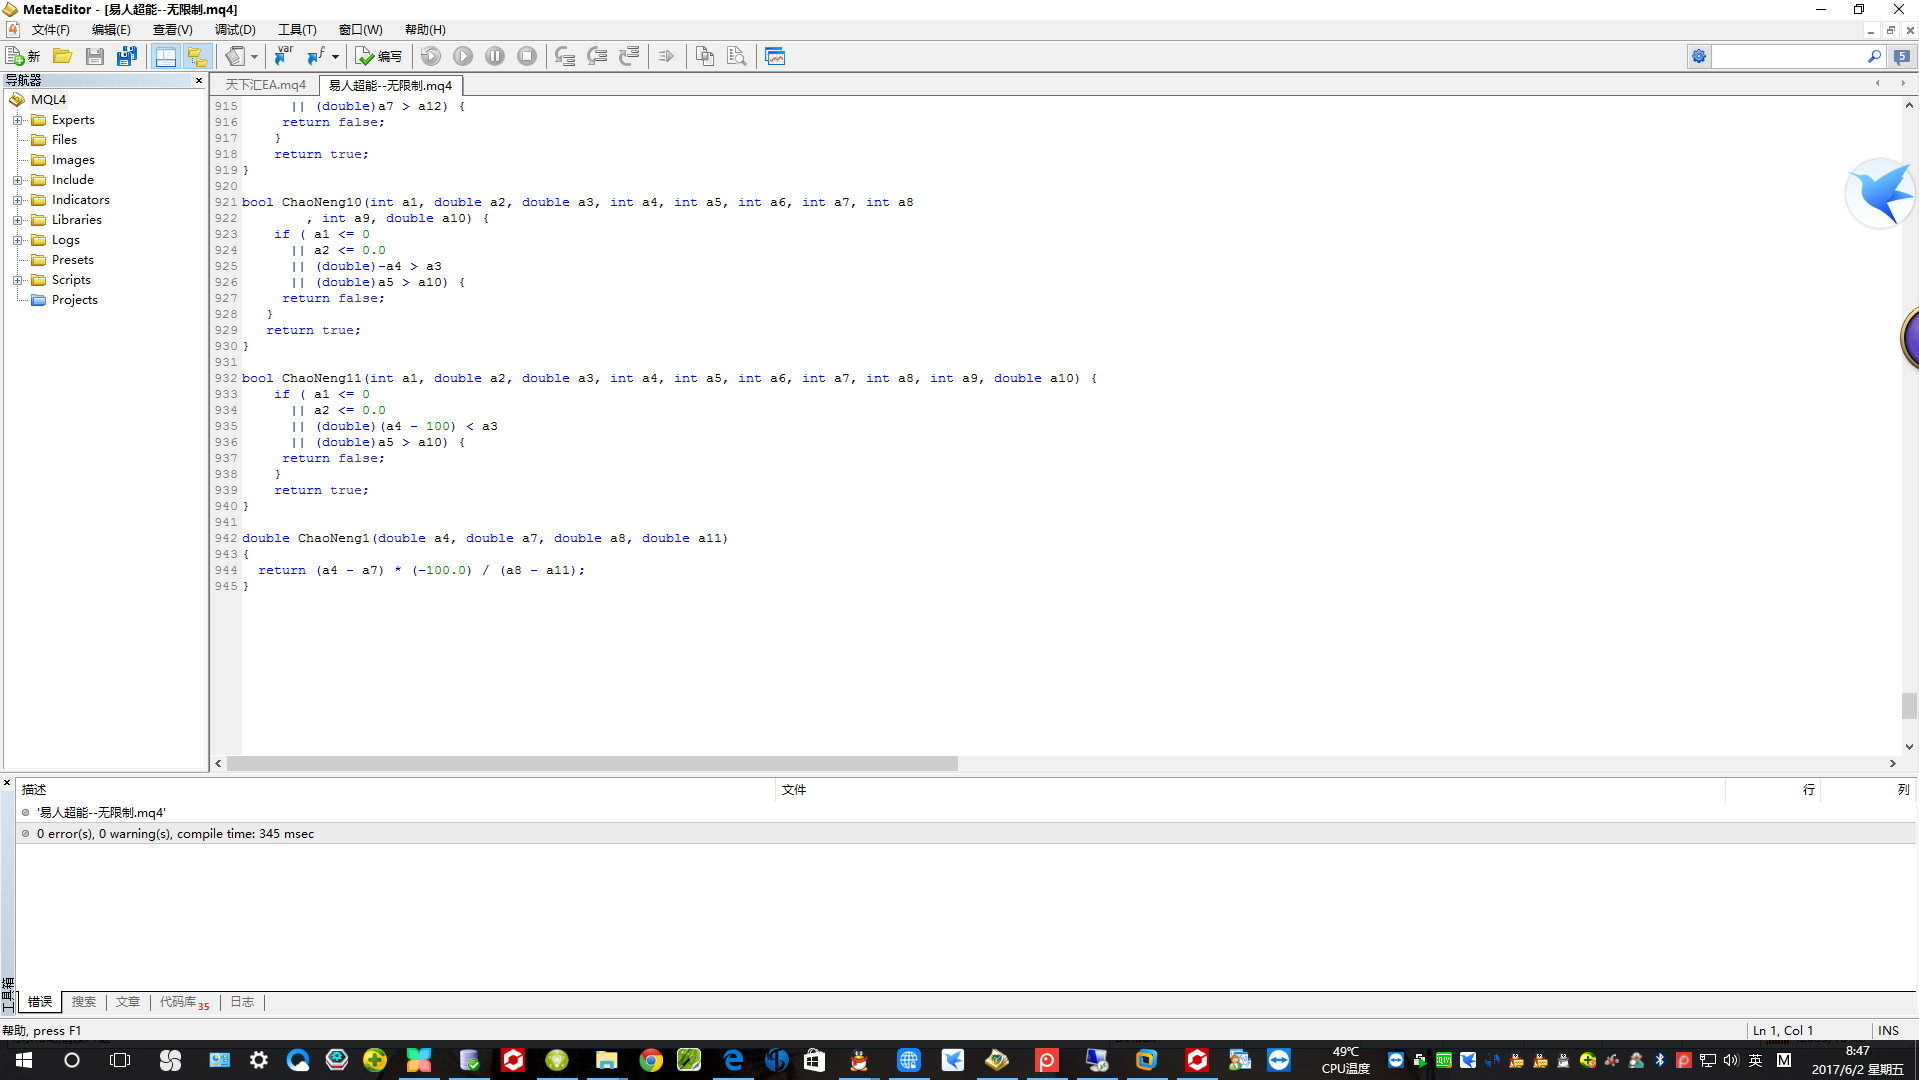Open the styler dropdown arrow
The image size is (1919, 1080).
point(254,56)
